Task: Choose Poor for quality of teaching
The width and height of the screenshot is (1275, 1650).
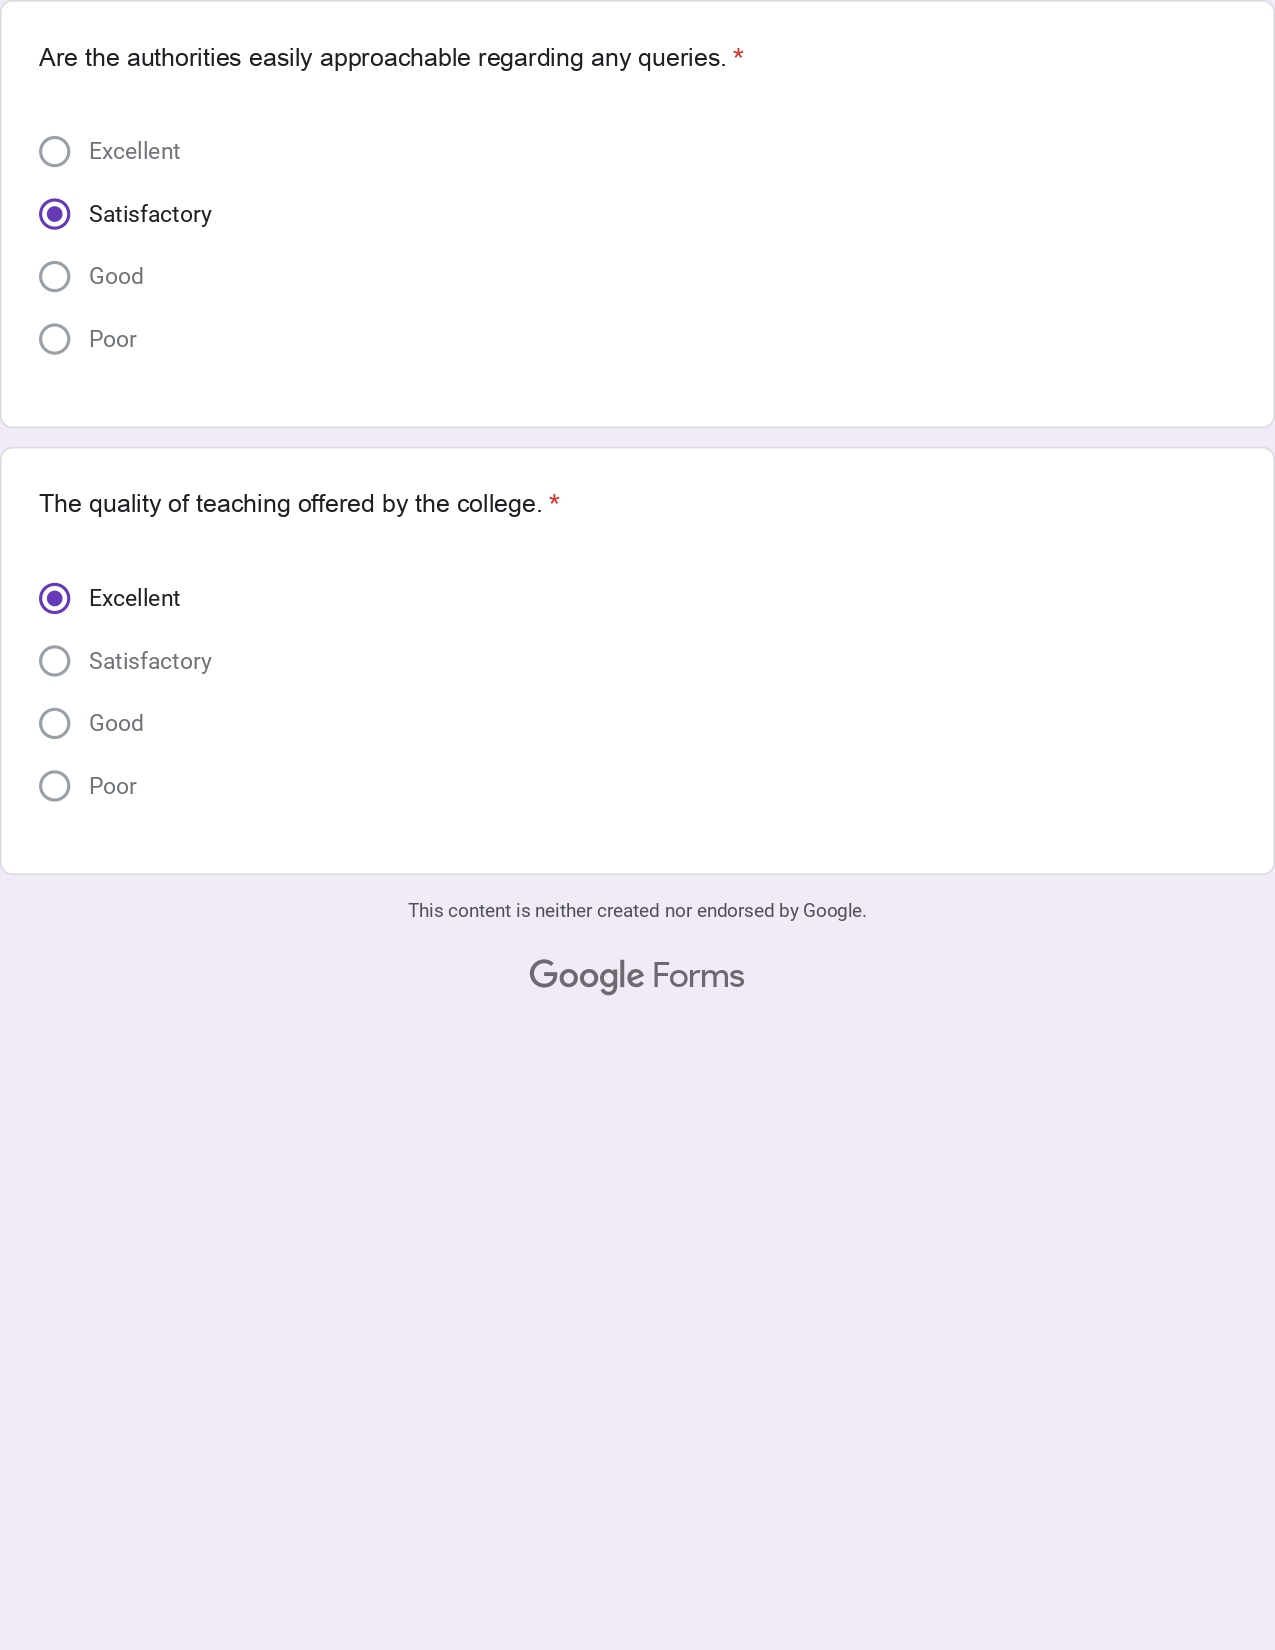Action: click(x=54, y=786)
